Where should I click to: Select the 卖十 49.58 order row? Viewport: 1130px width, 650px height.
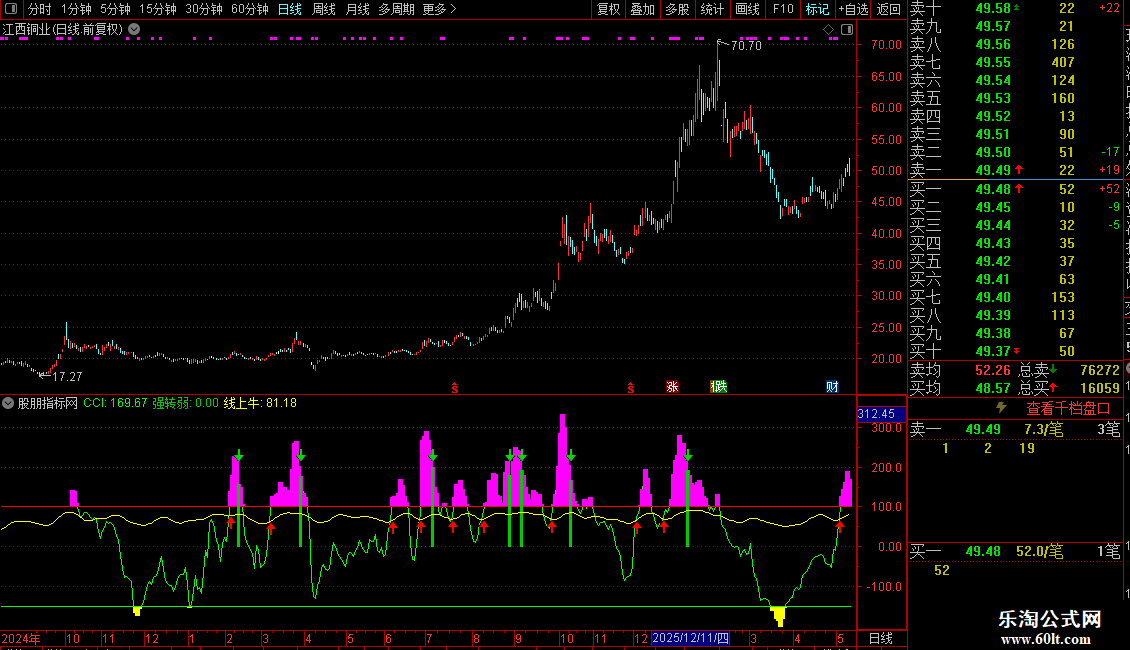[x=1015, y=8]
